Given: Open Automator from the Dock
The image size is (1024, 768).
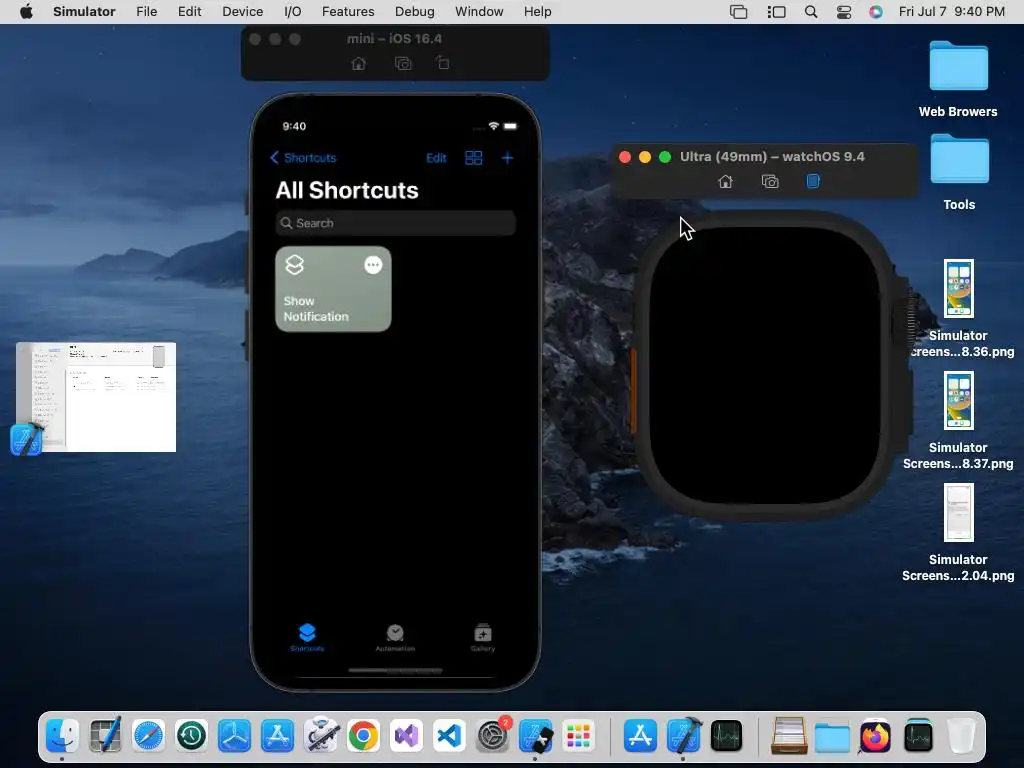Looking at the screenshot, I should pos(321,736).
